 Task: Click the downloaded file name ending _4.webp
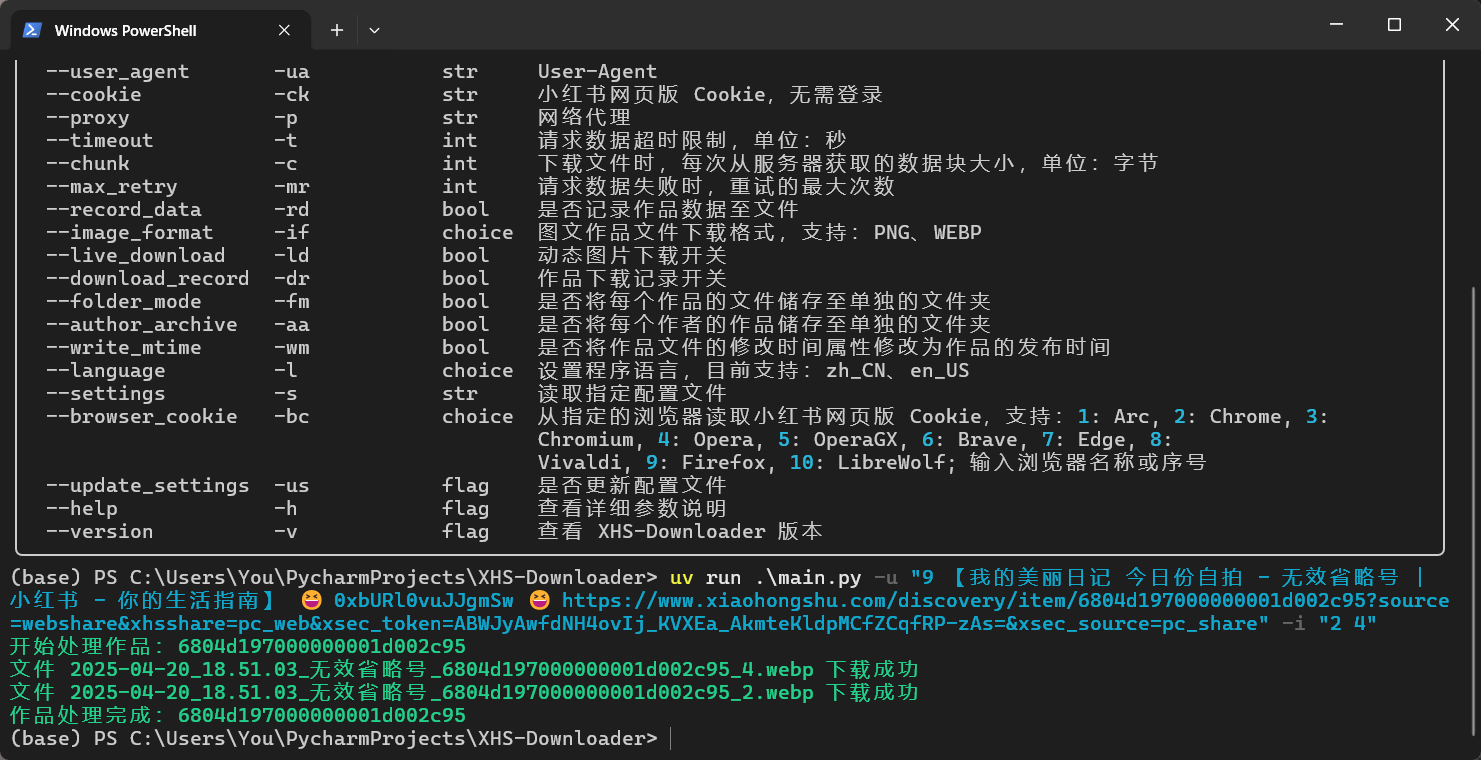point(442,669)
